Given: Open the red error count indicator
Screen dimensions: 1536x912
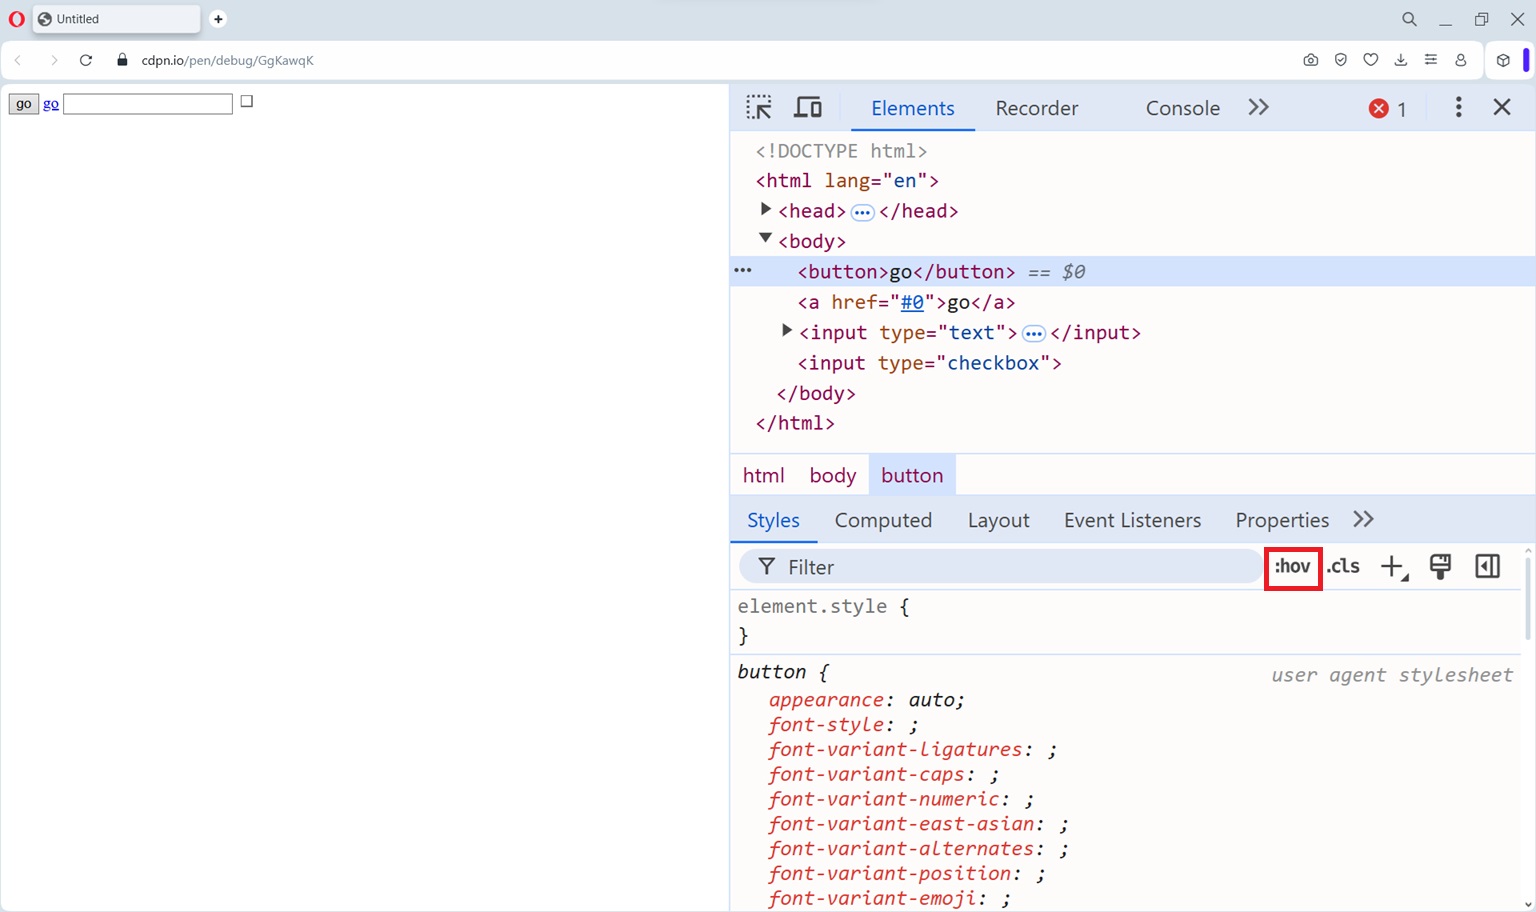Looking at the screenshot, I should [1388, 109].
